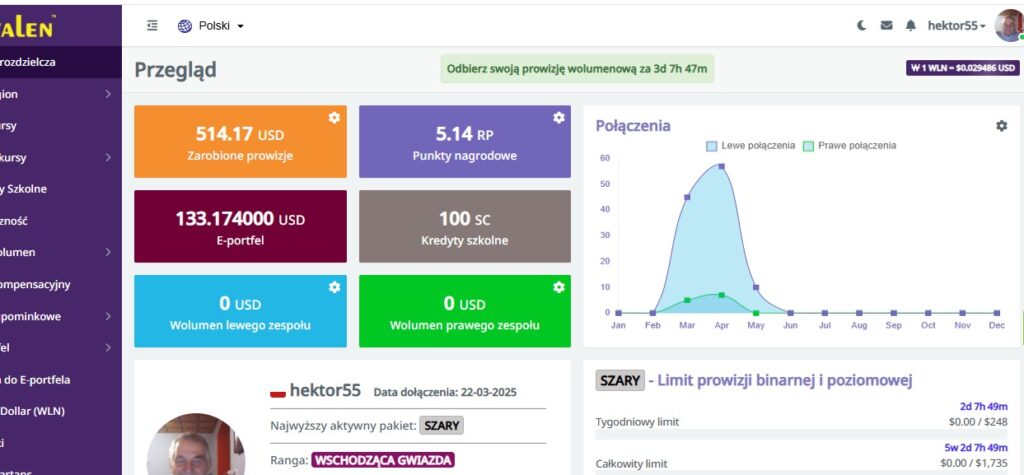The width and height of the screenshot is (1024, 475).
Task: Open the Polski language dropdown
Action: pos(211,26)
